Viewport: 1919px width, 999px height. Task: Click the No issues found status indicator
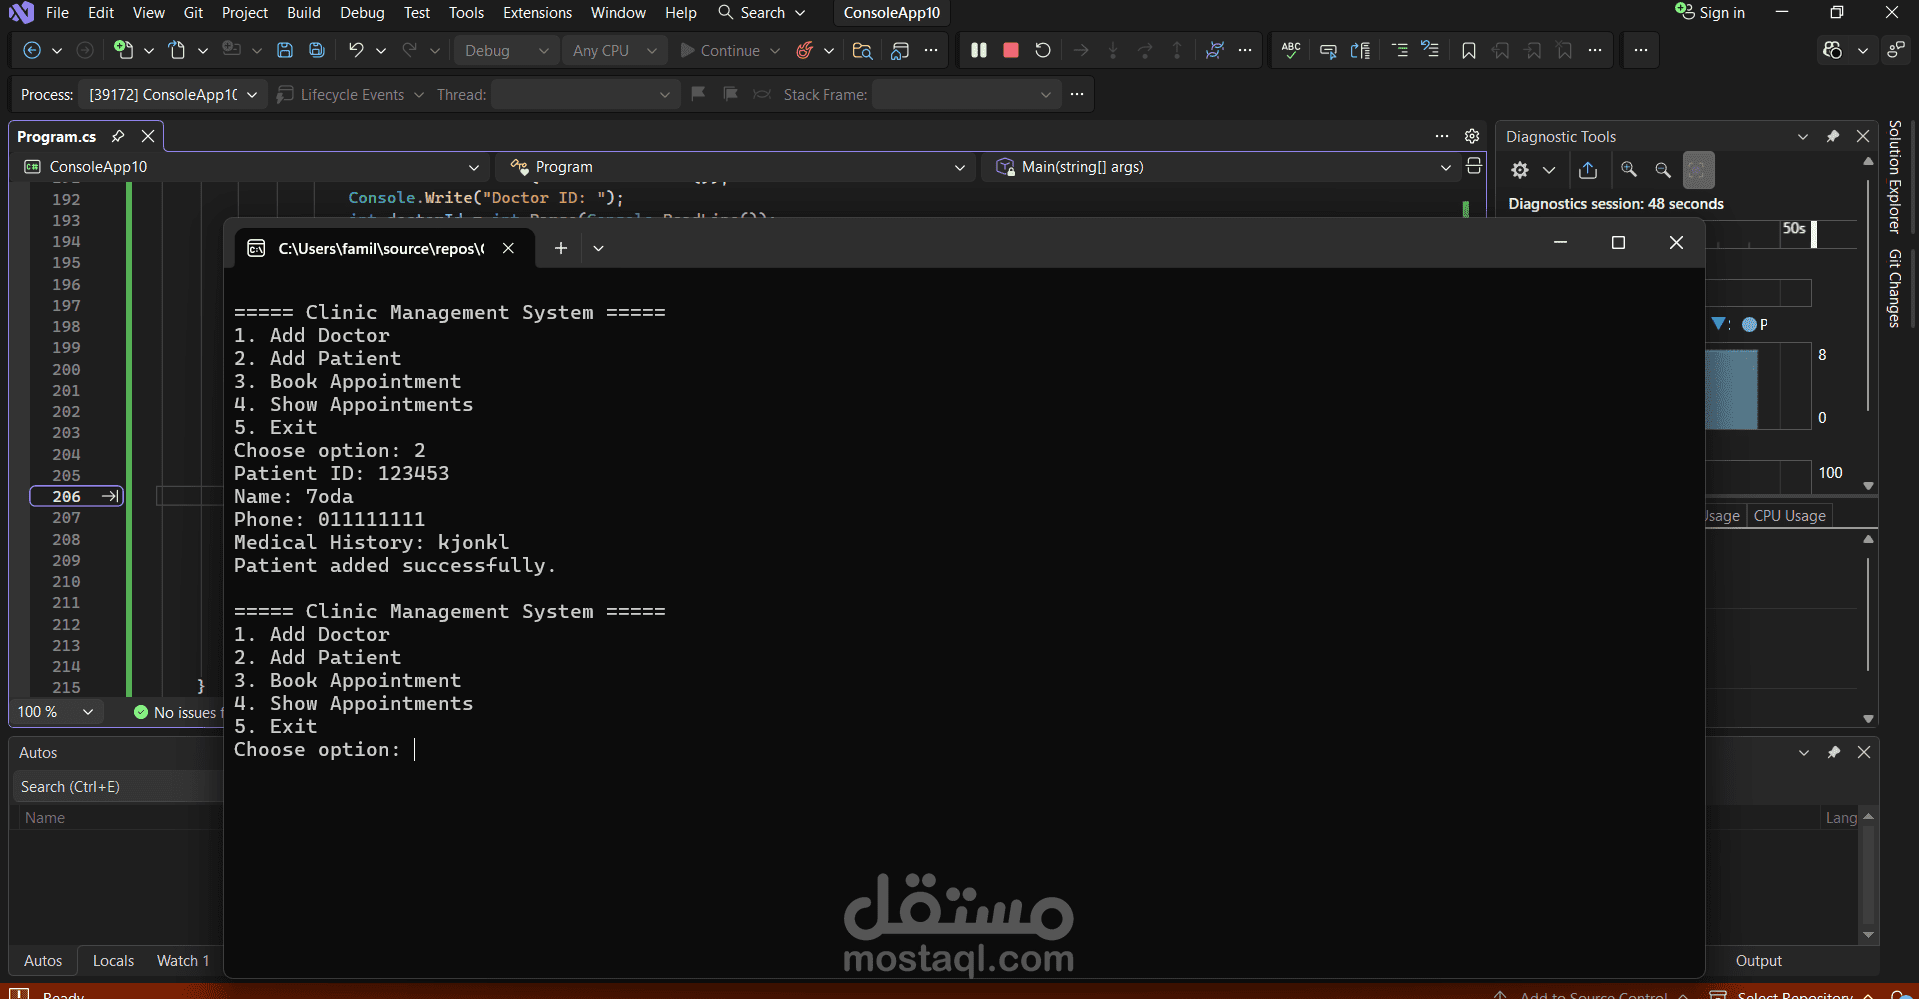pyautogui.click(x=177, y=712)
